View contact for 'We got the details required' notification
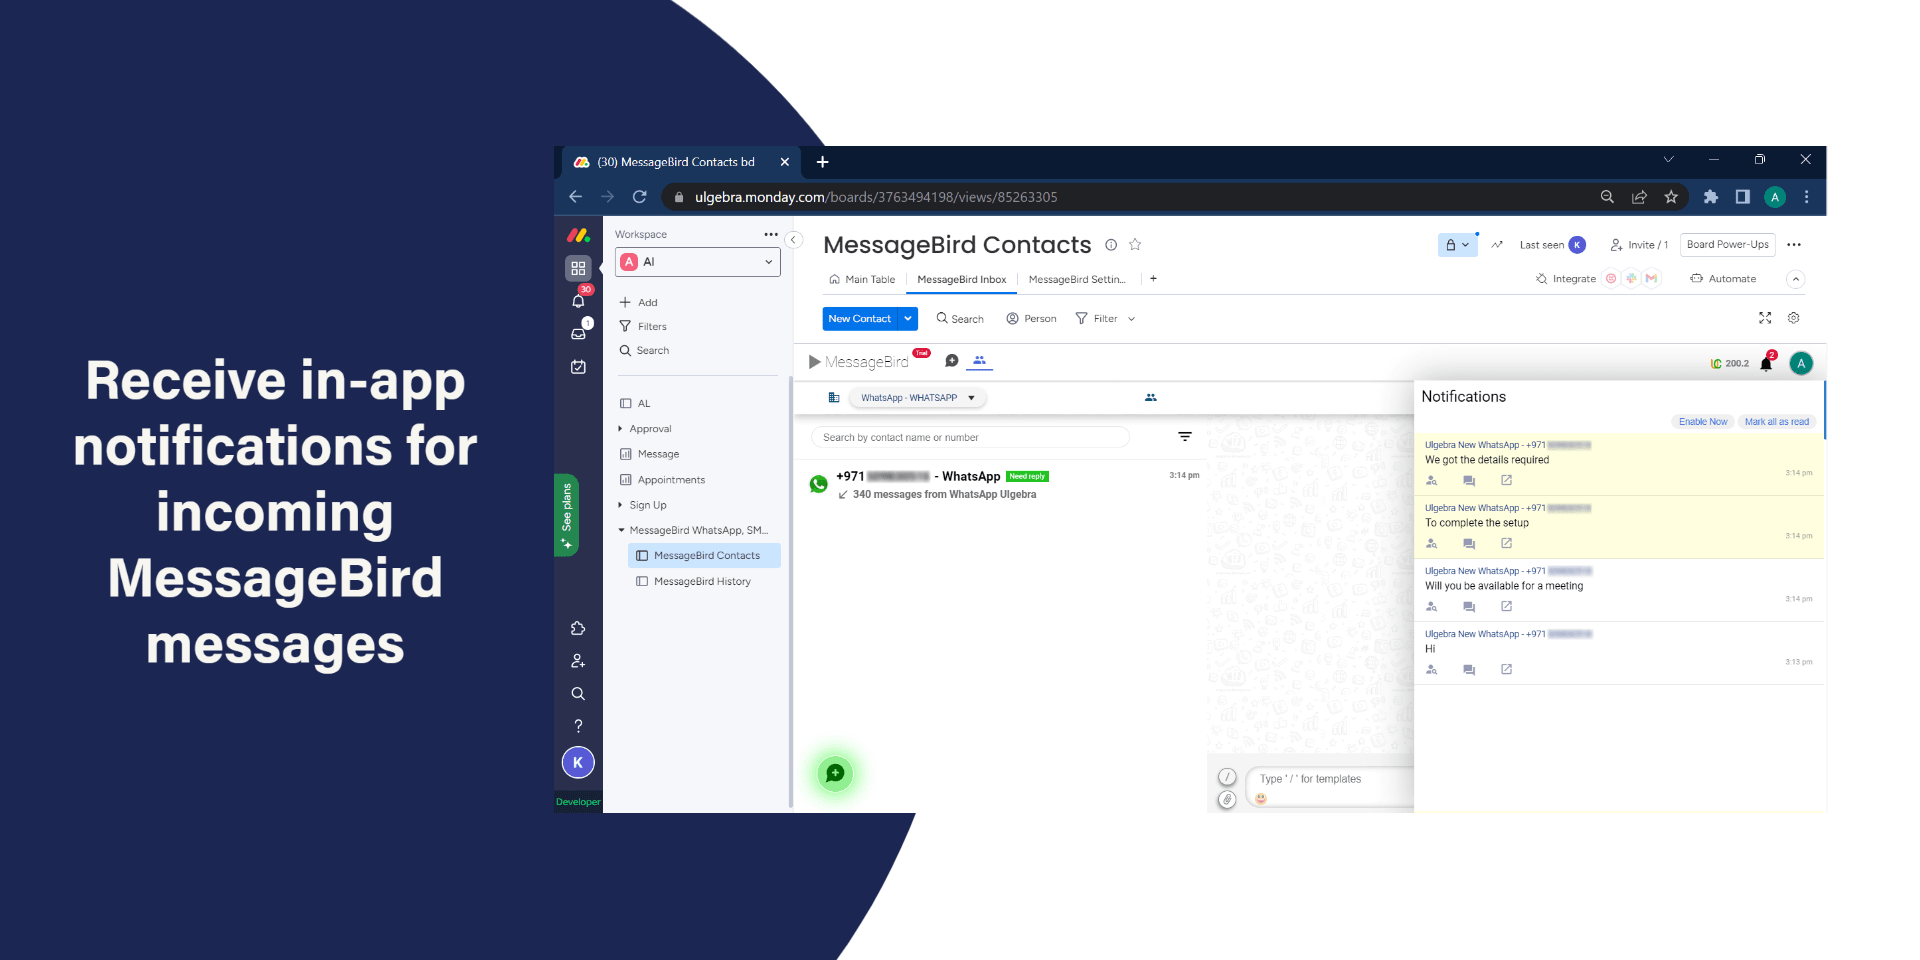The image size is (1920, 960). pos(1432,481)
